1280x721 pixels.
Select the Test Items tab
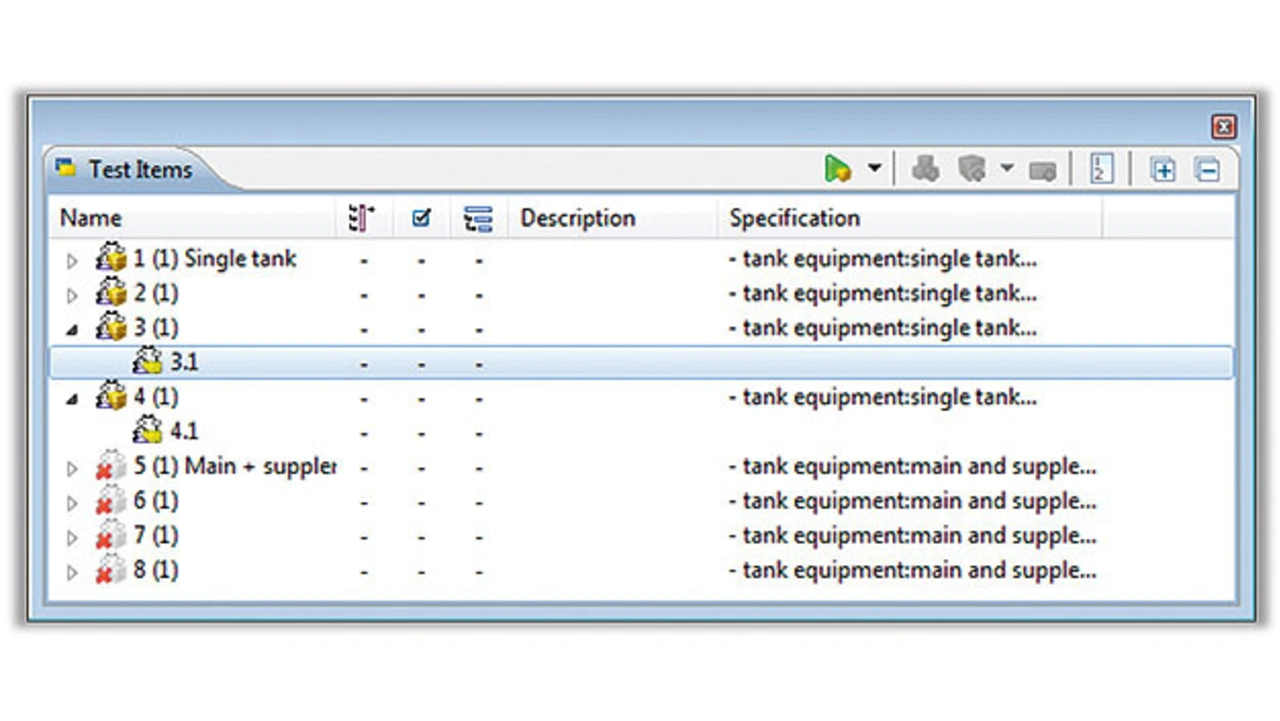click(138, 170)
